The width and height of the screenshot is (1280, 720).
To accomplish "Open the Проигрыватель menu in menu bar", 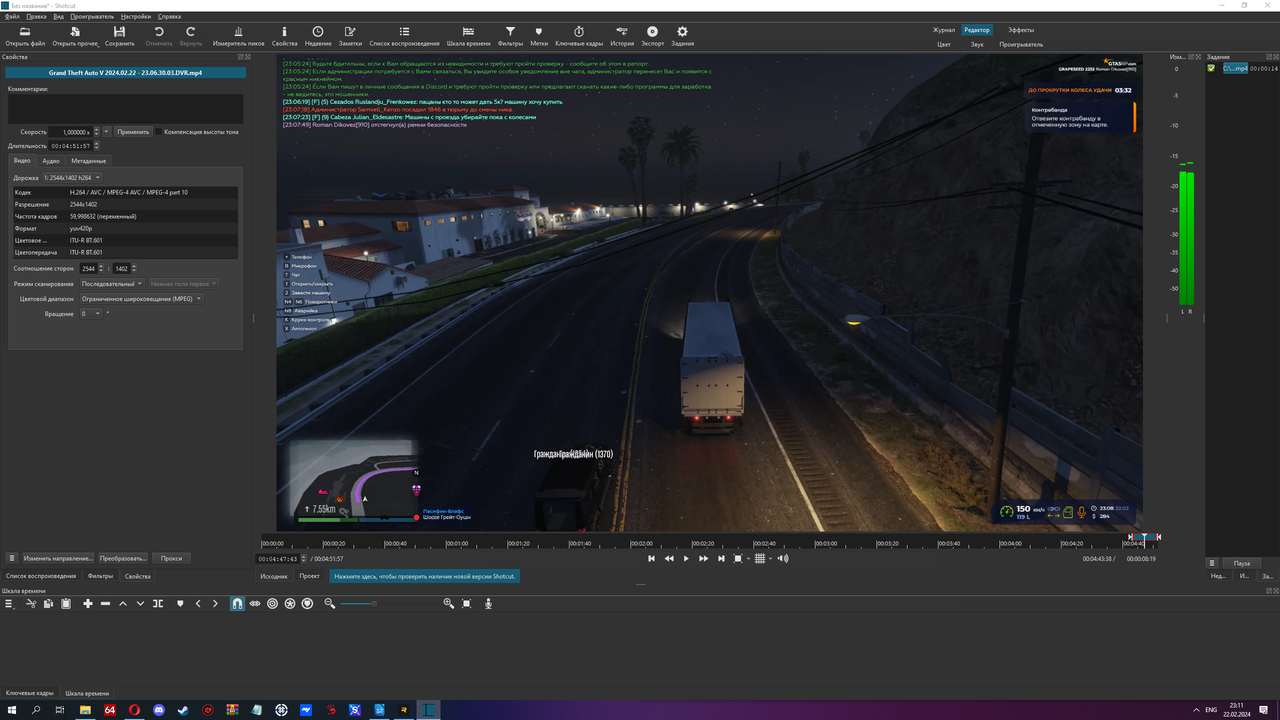I will pos(92,17).
